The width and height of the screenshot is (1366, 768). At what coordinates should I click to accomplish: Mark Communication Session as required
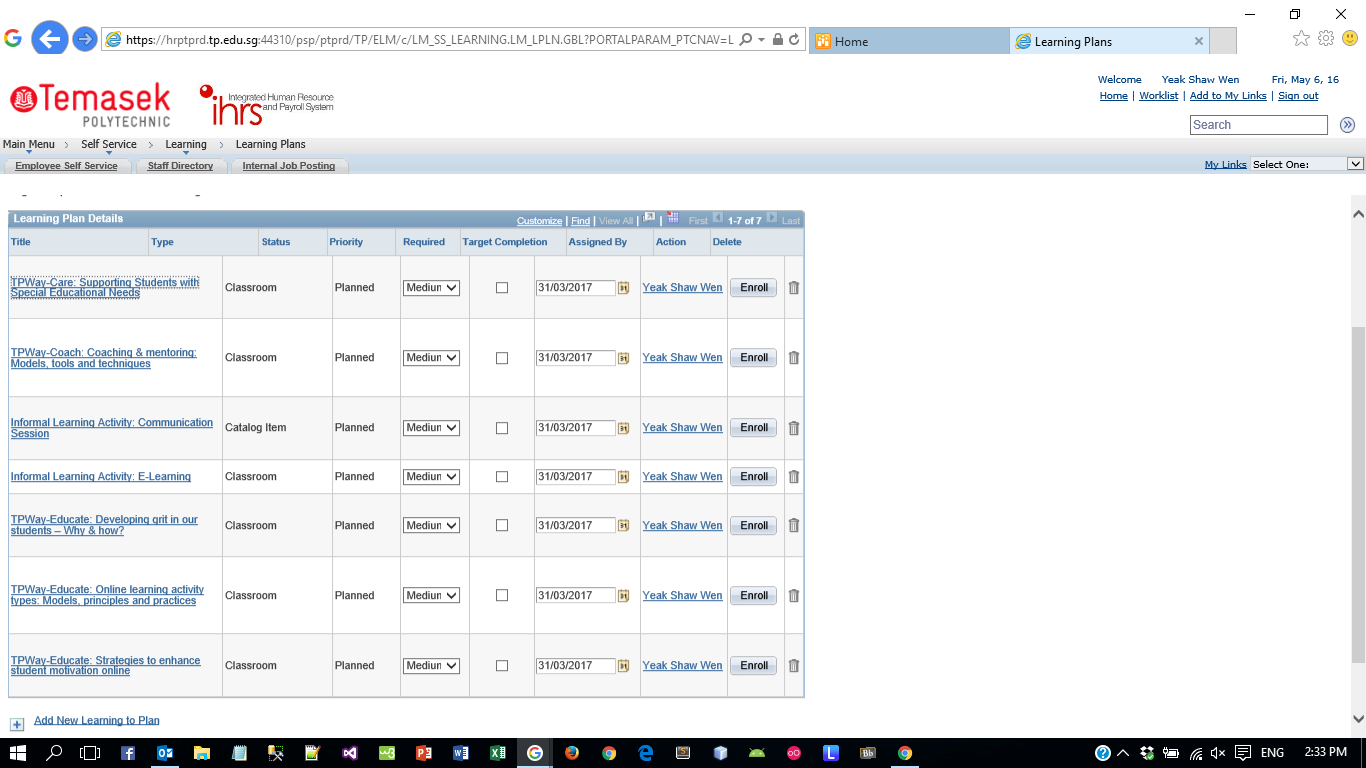point(502,428)
